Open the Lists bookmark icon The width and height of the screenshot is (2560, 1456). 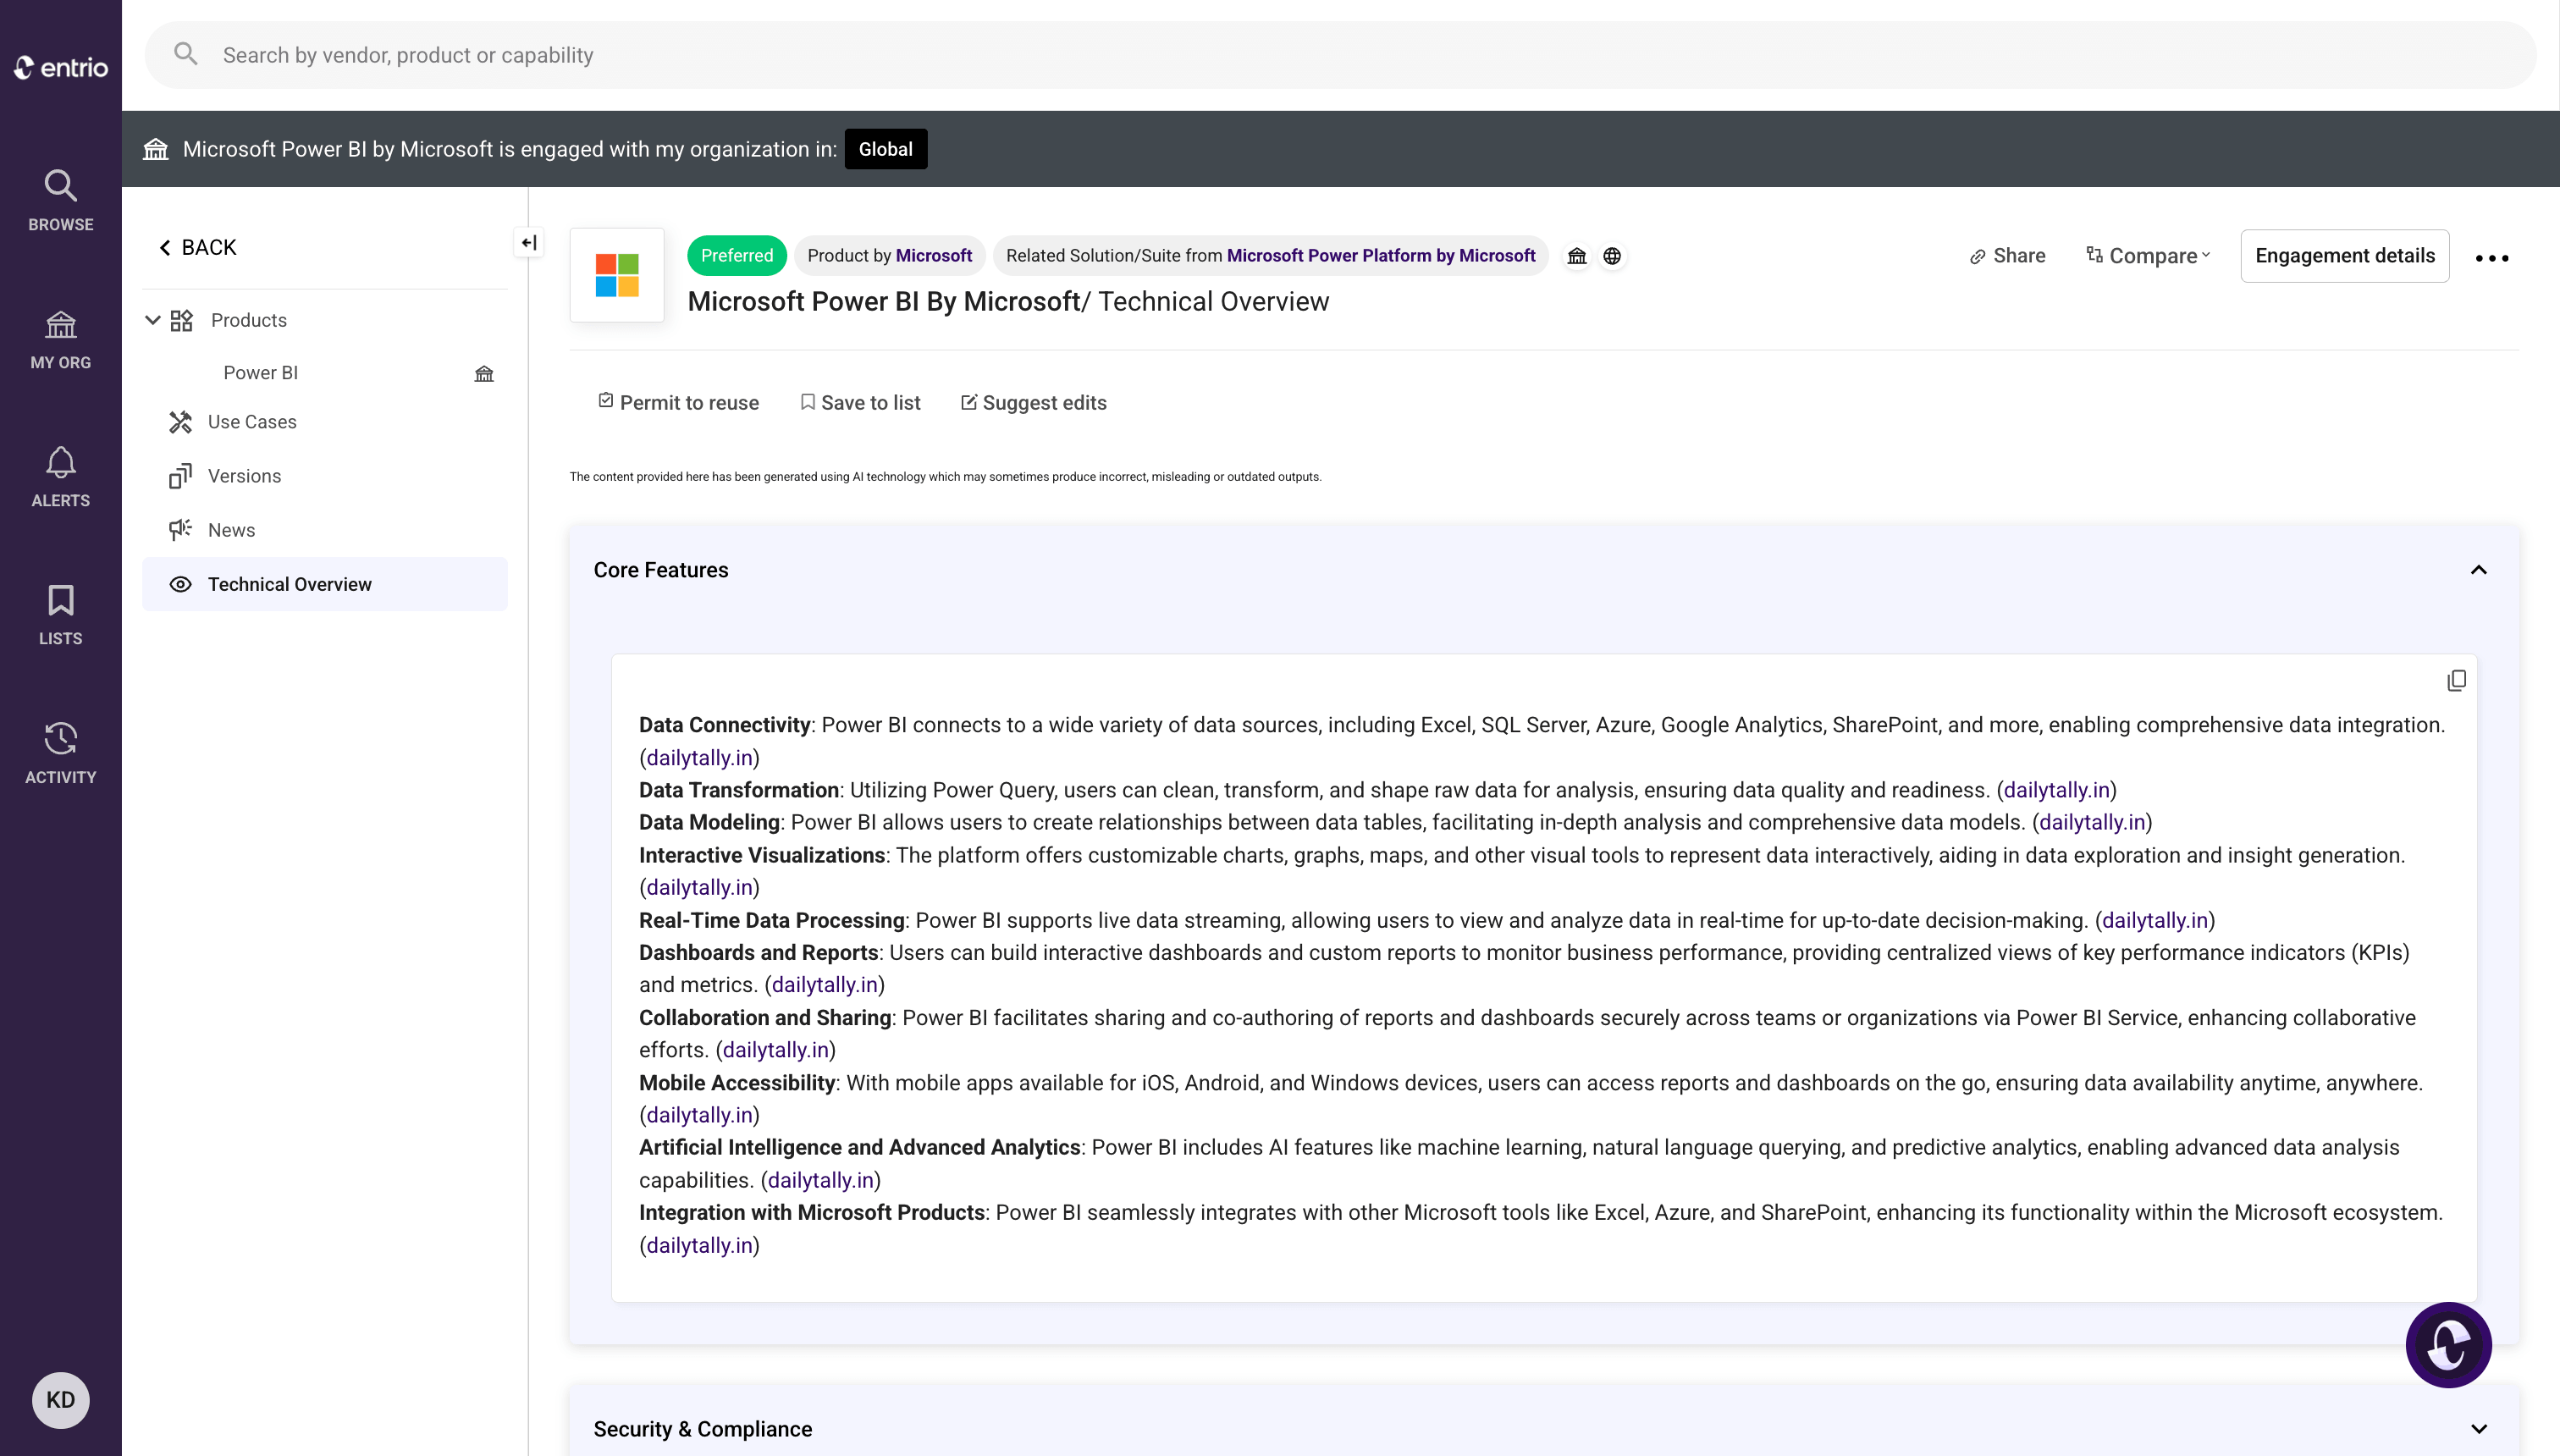point(60,615)
